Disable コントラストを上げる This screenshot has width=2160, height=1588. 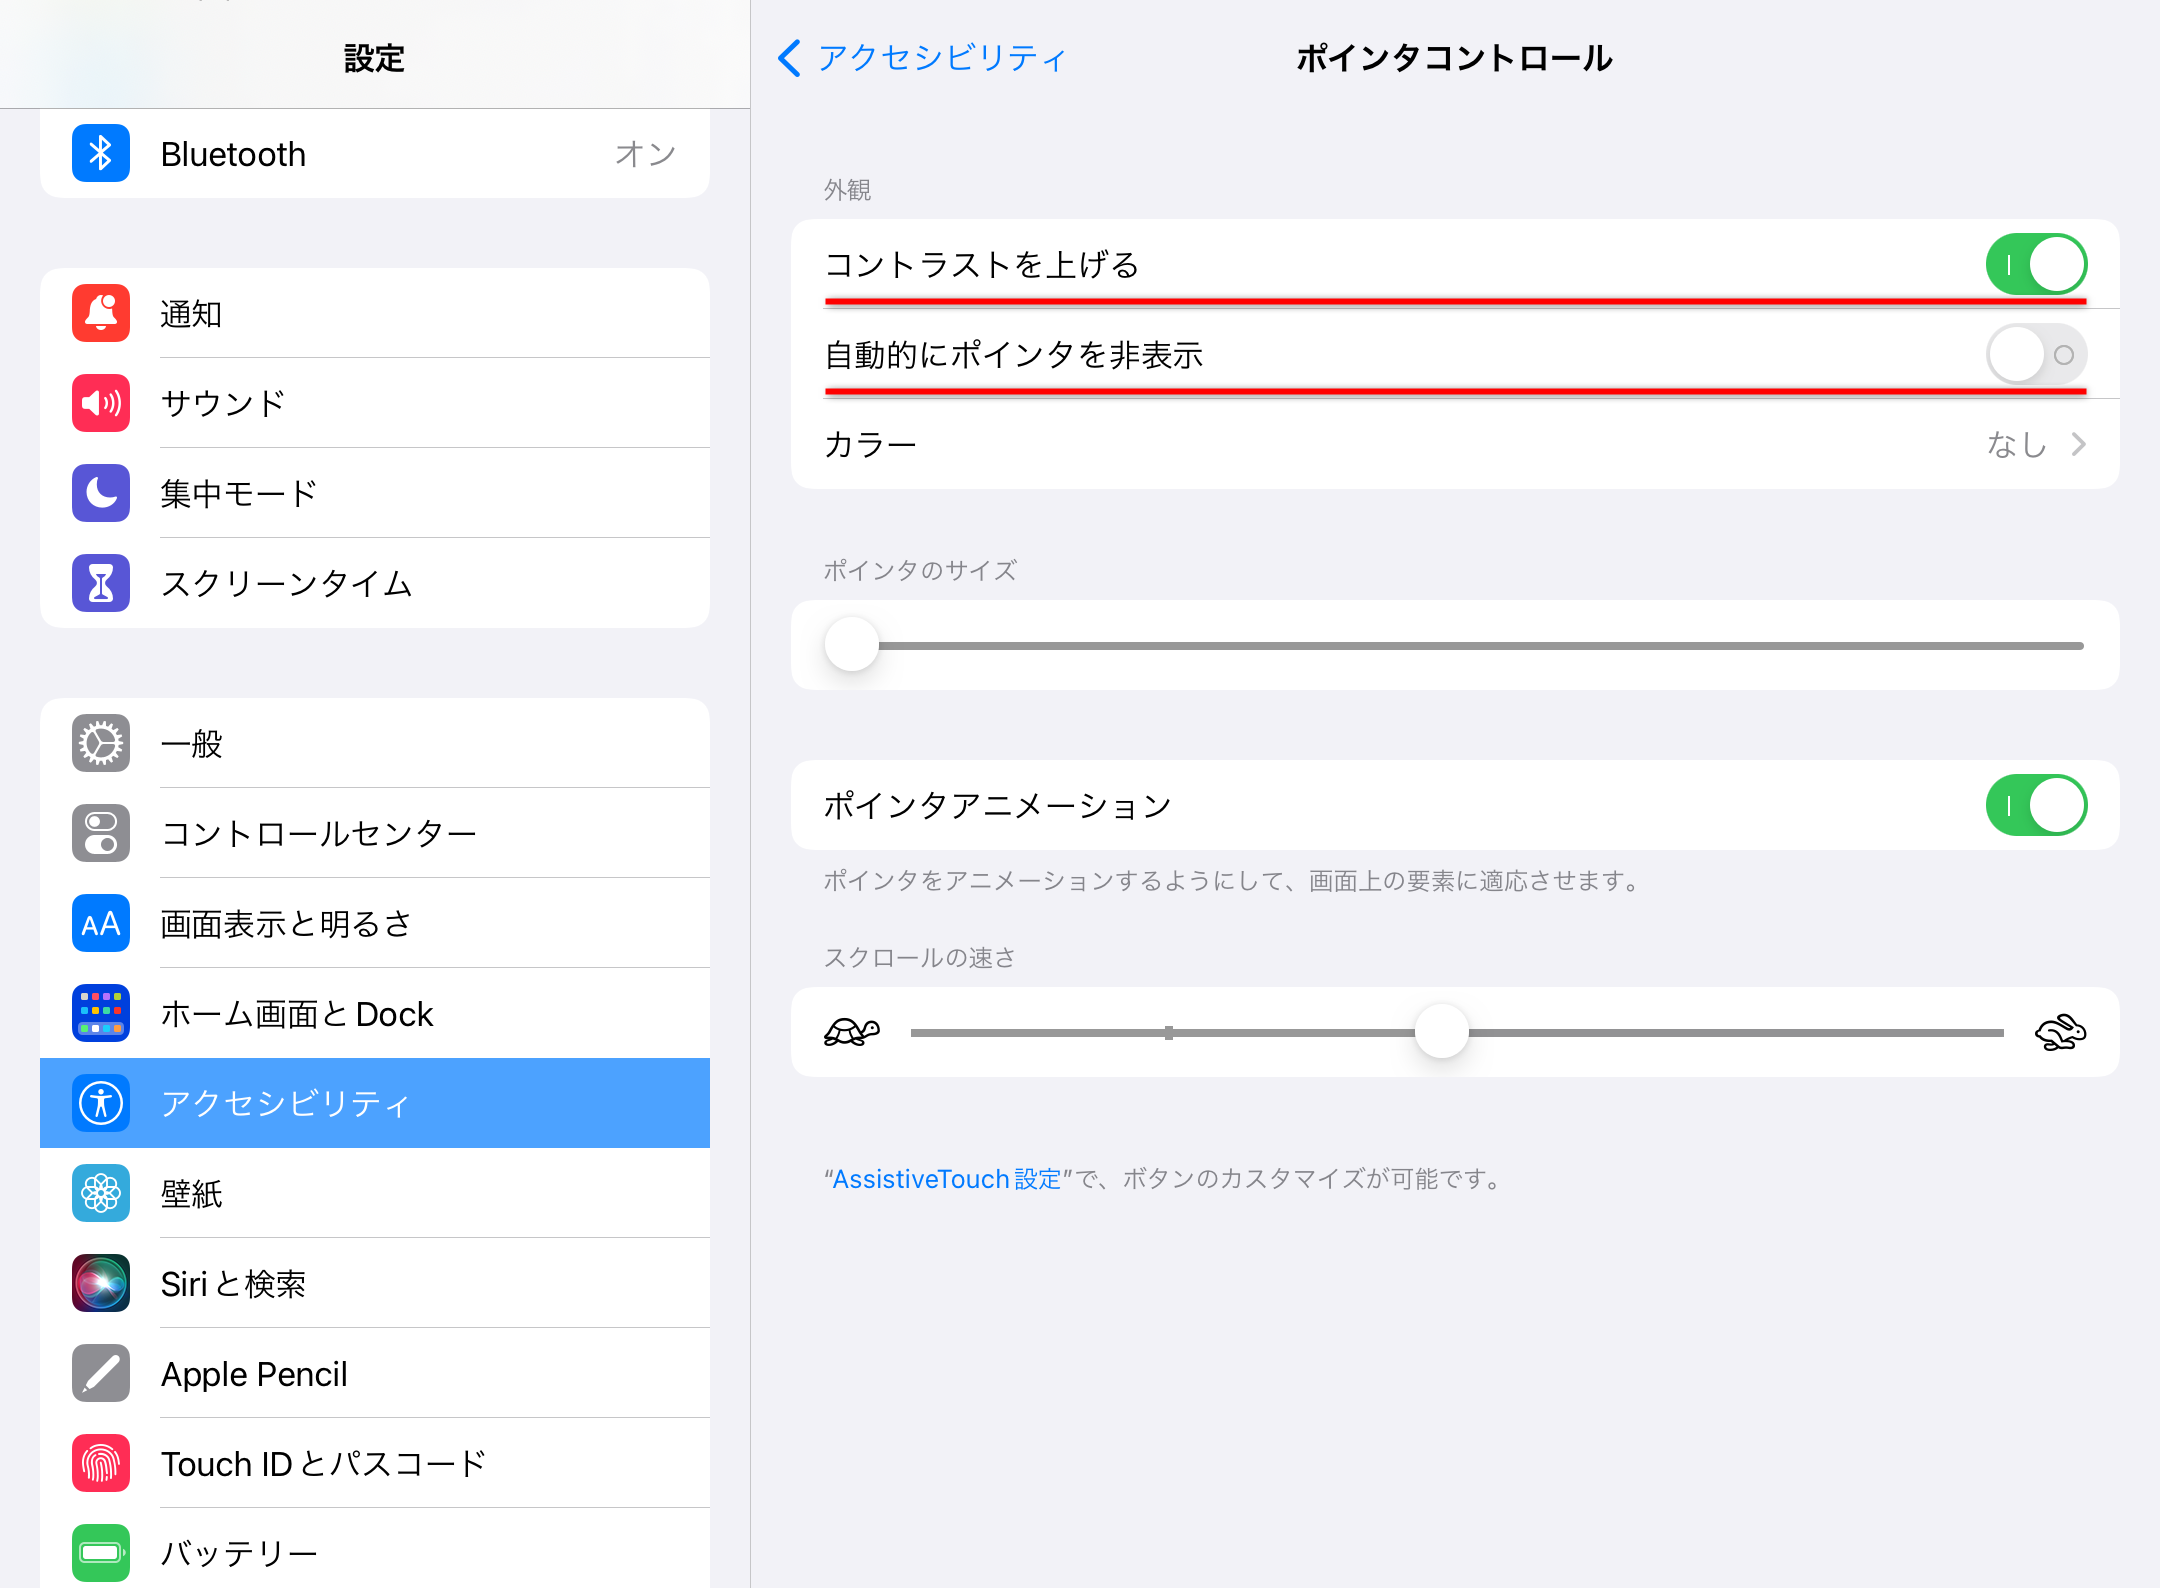[x=2035, y=264]
